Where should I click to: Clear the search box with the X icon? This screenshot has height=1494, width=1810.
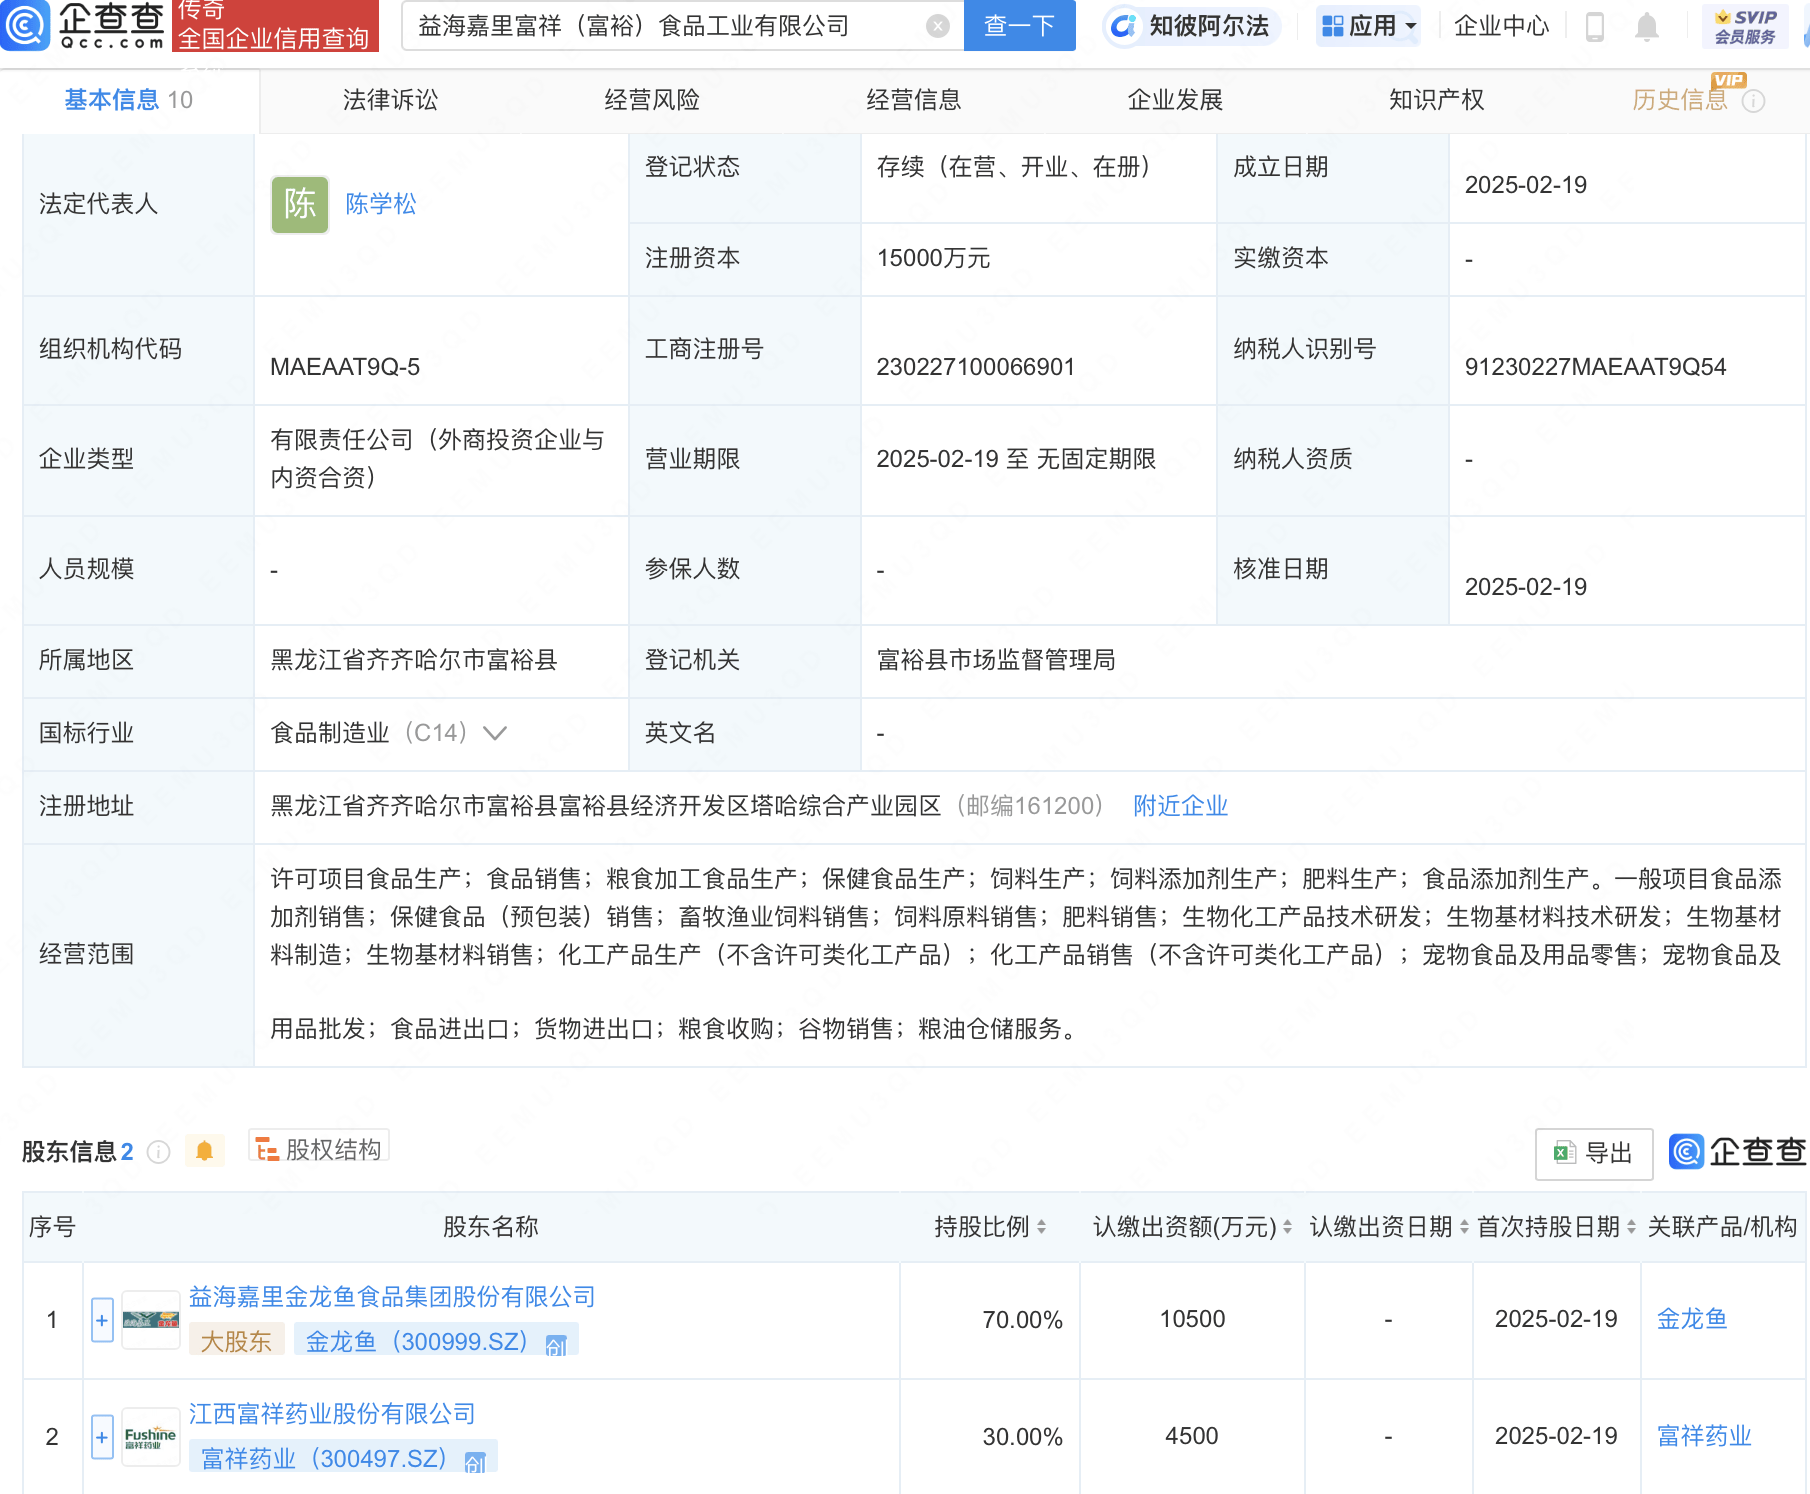pos(937,26)
